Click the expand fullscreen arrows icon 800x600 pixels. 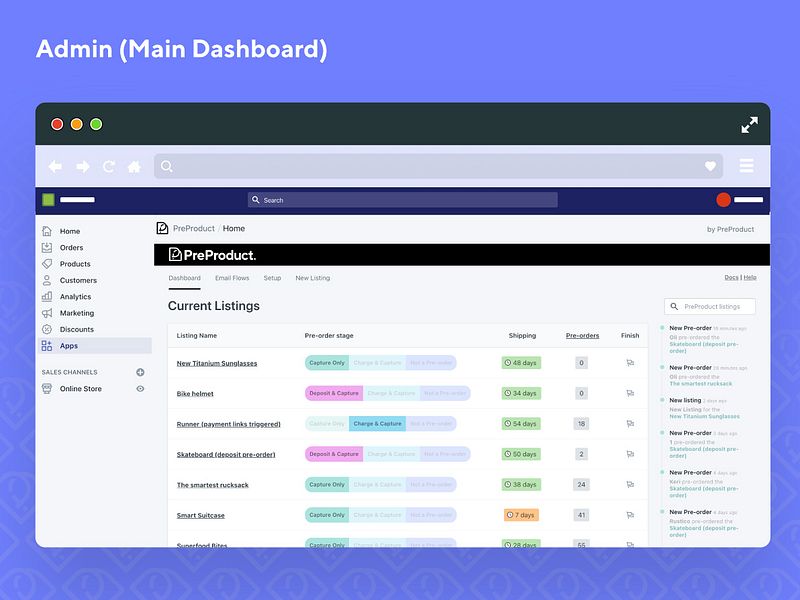(749, 124)
